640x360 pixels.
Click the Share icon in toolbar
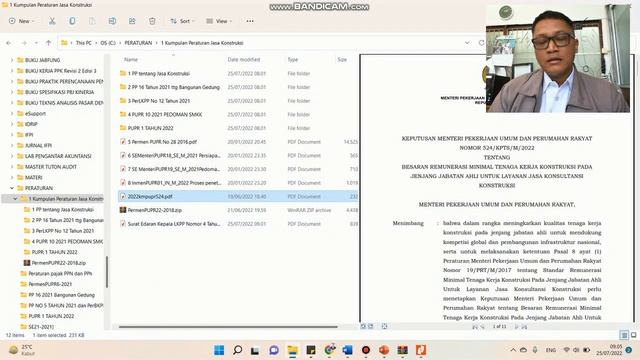click(132, 21)
